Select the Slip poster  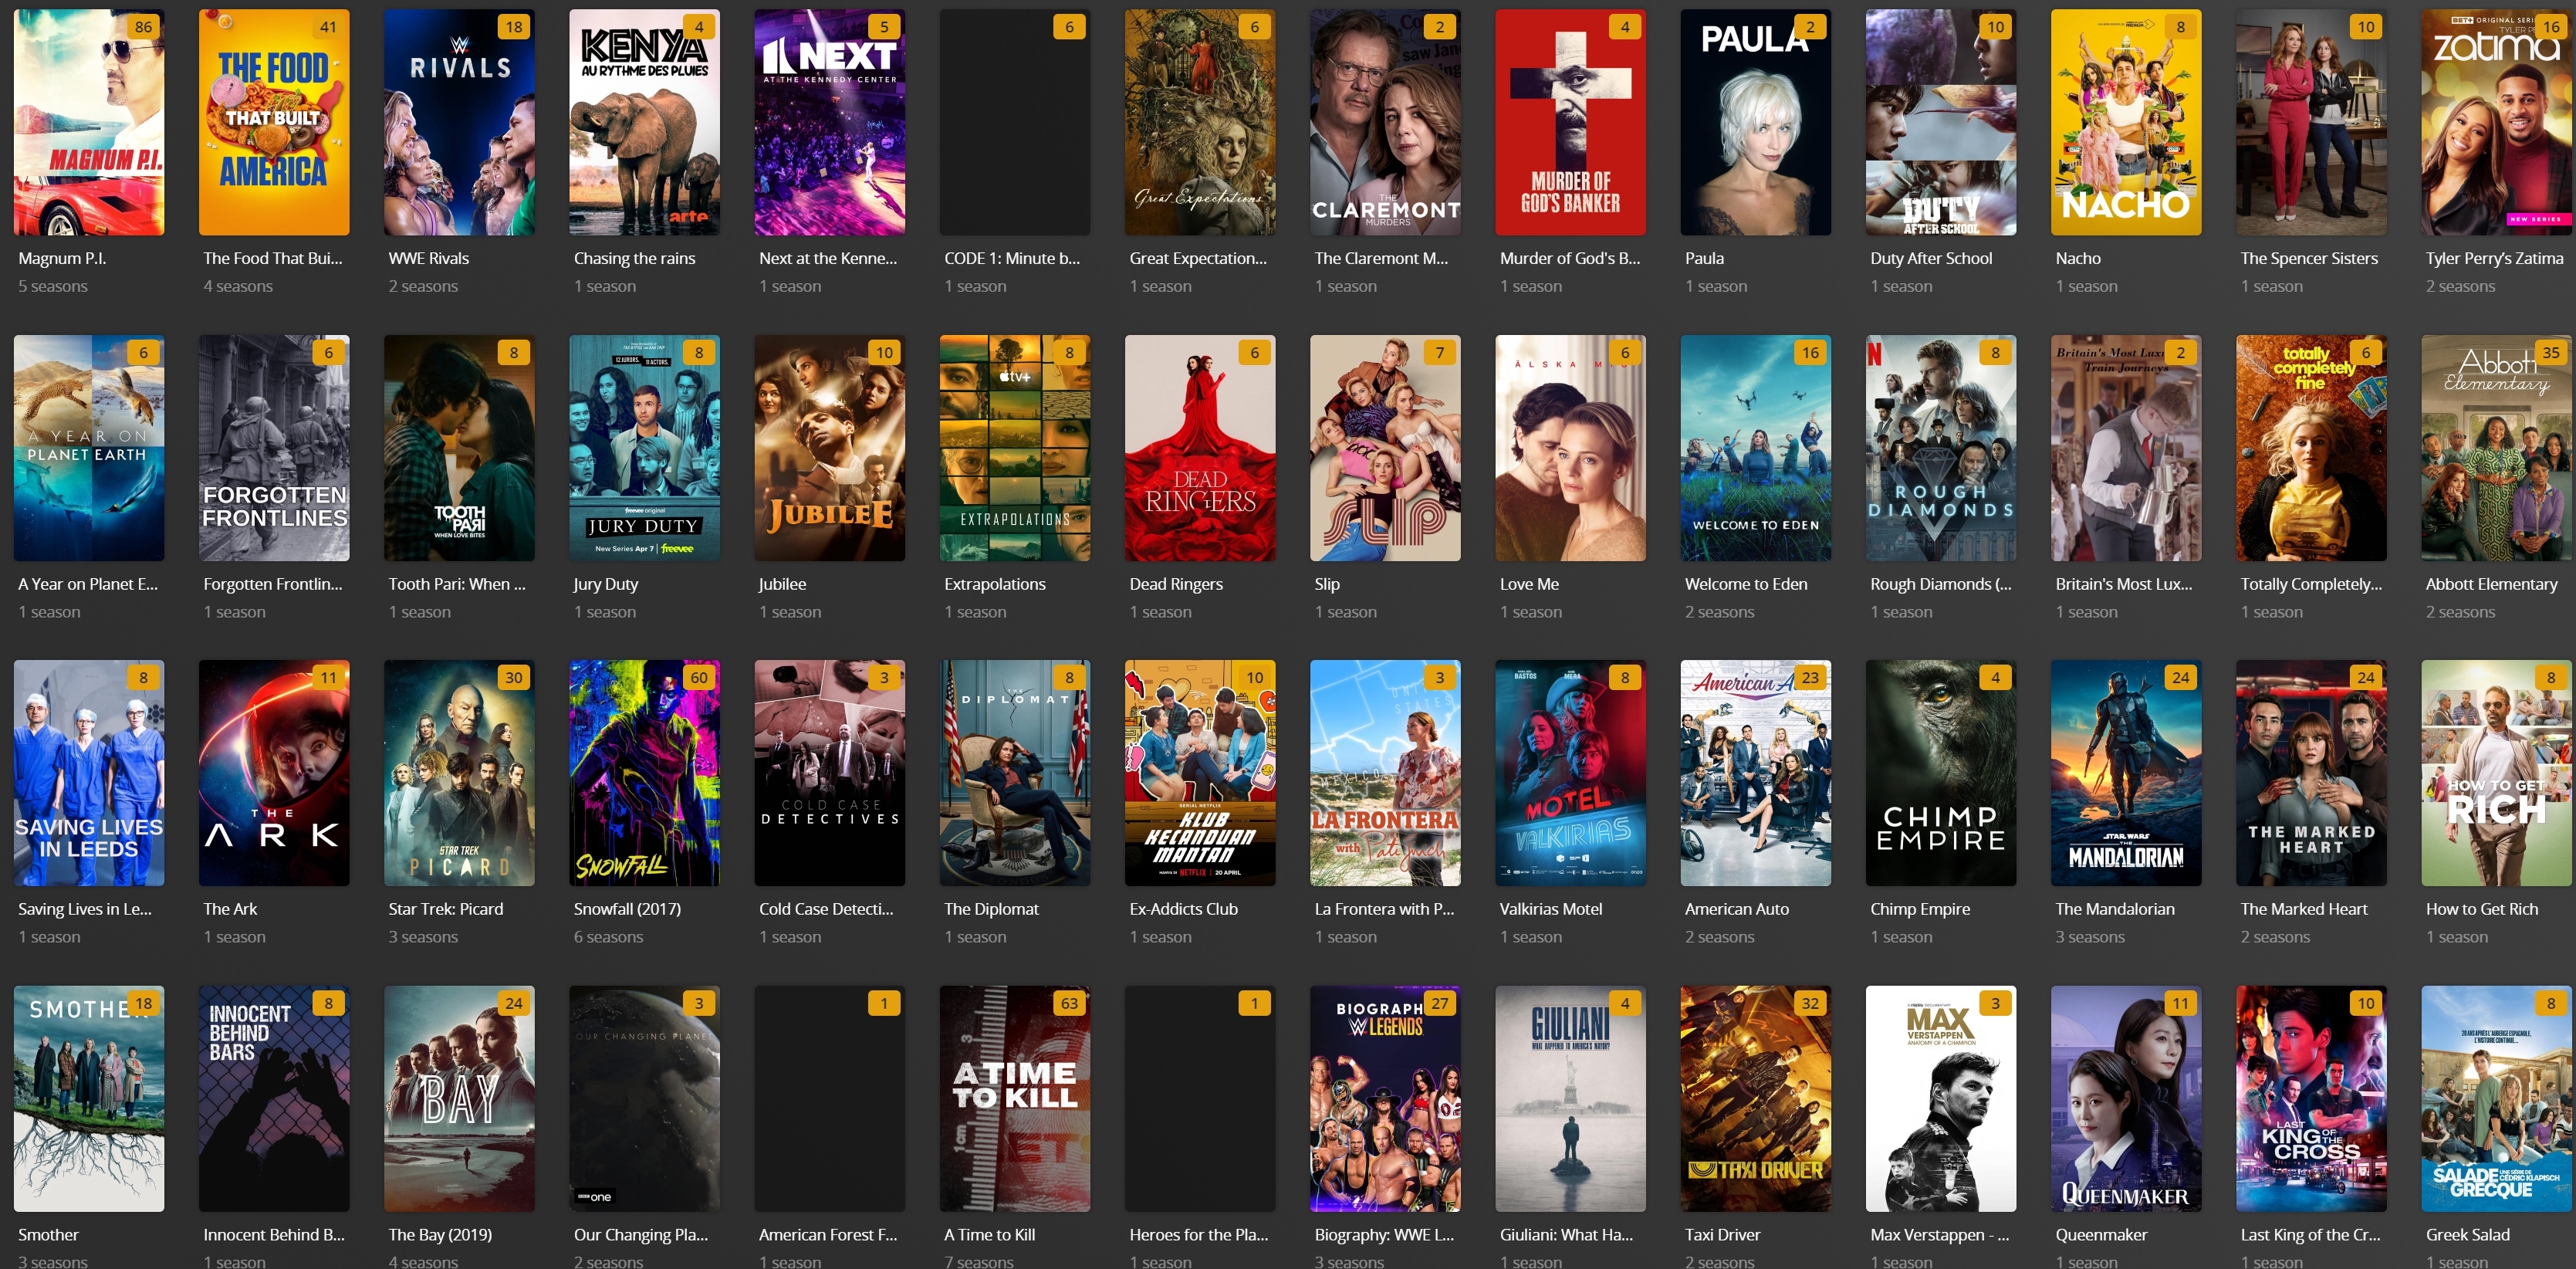click(x=1385, y=448)
